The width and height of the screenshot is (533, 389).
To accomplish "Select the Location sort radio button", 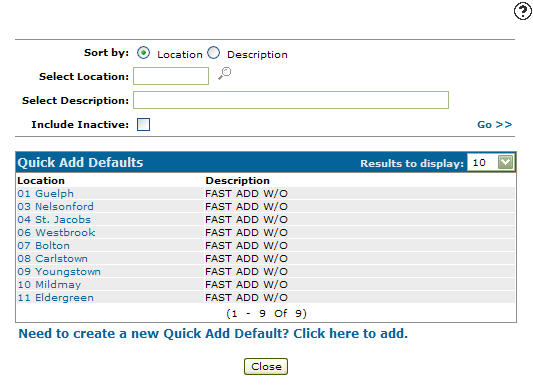I will (x=143, y=53).
